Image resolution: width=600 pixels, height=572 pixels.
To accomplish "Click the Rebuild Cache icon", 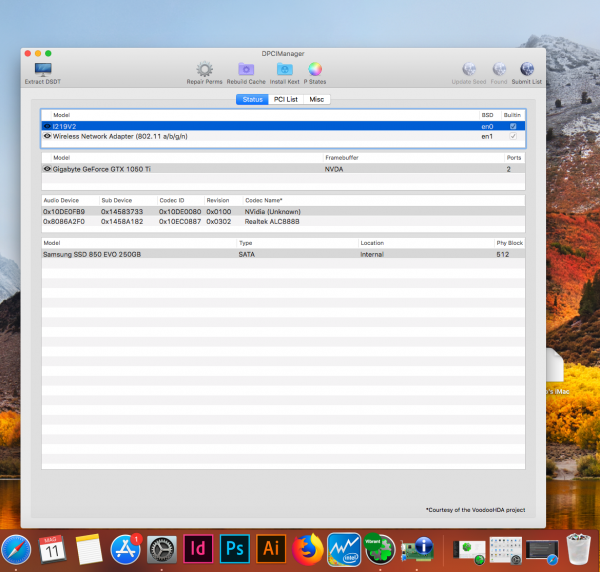I will [x=245, y=70].
